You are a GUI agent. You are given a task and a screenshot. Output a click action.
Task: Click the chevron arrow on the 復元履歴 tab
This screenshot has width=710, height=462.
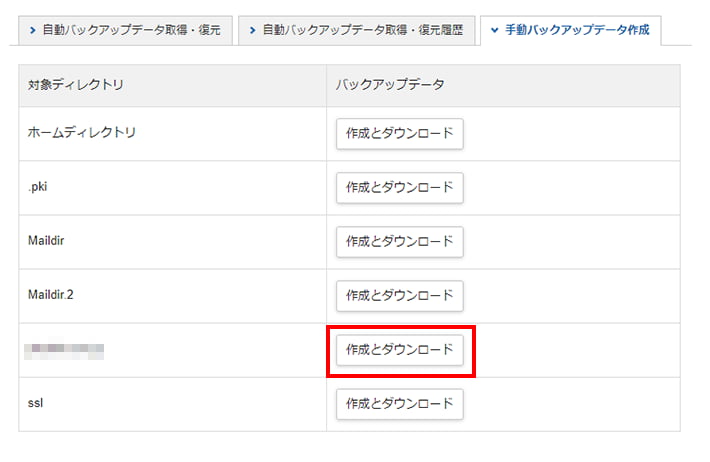pos(253,31)
